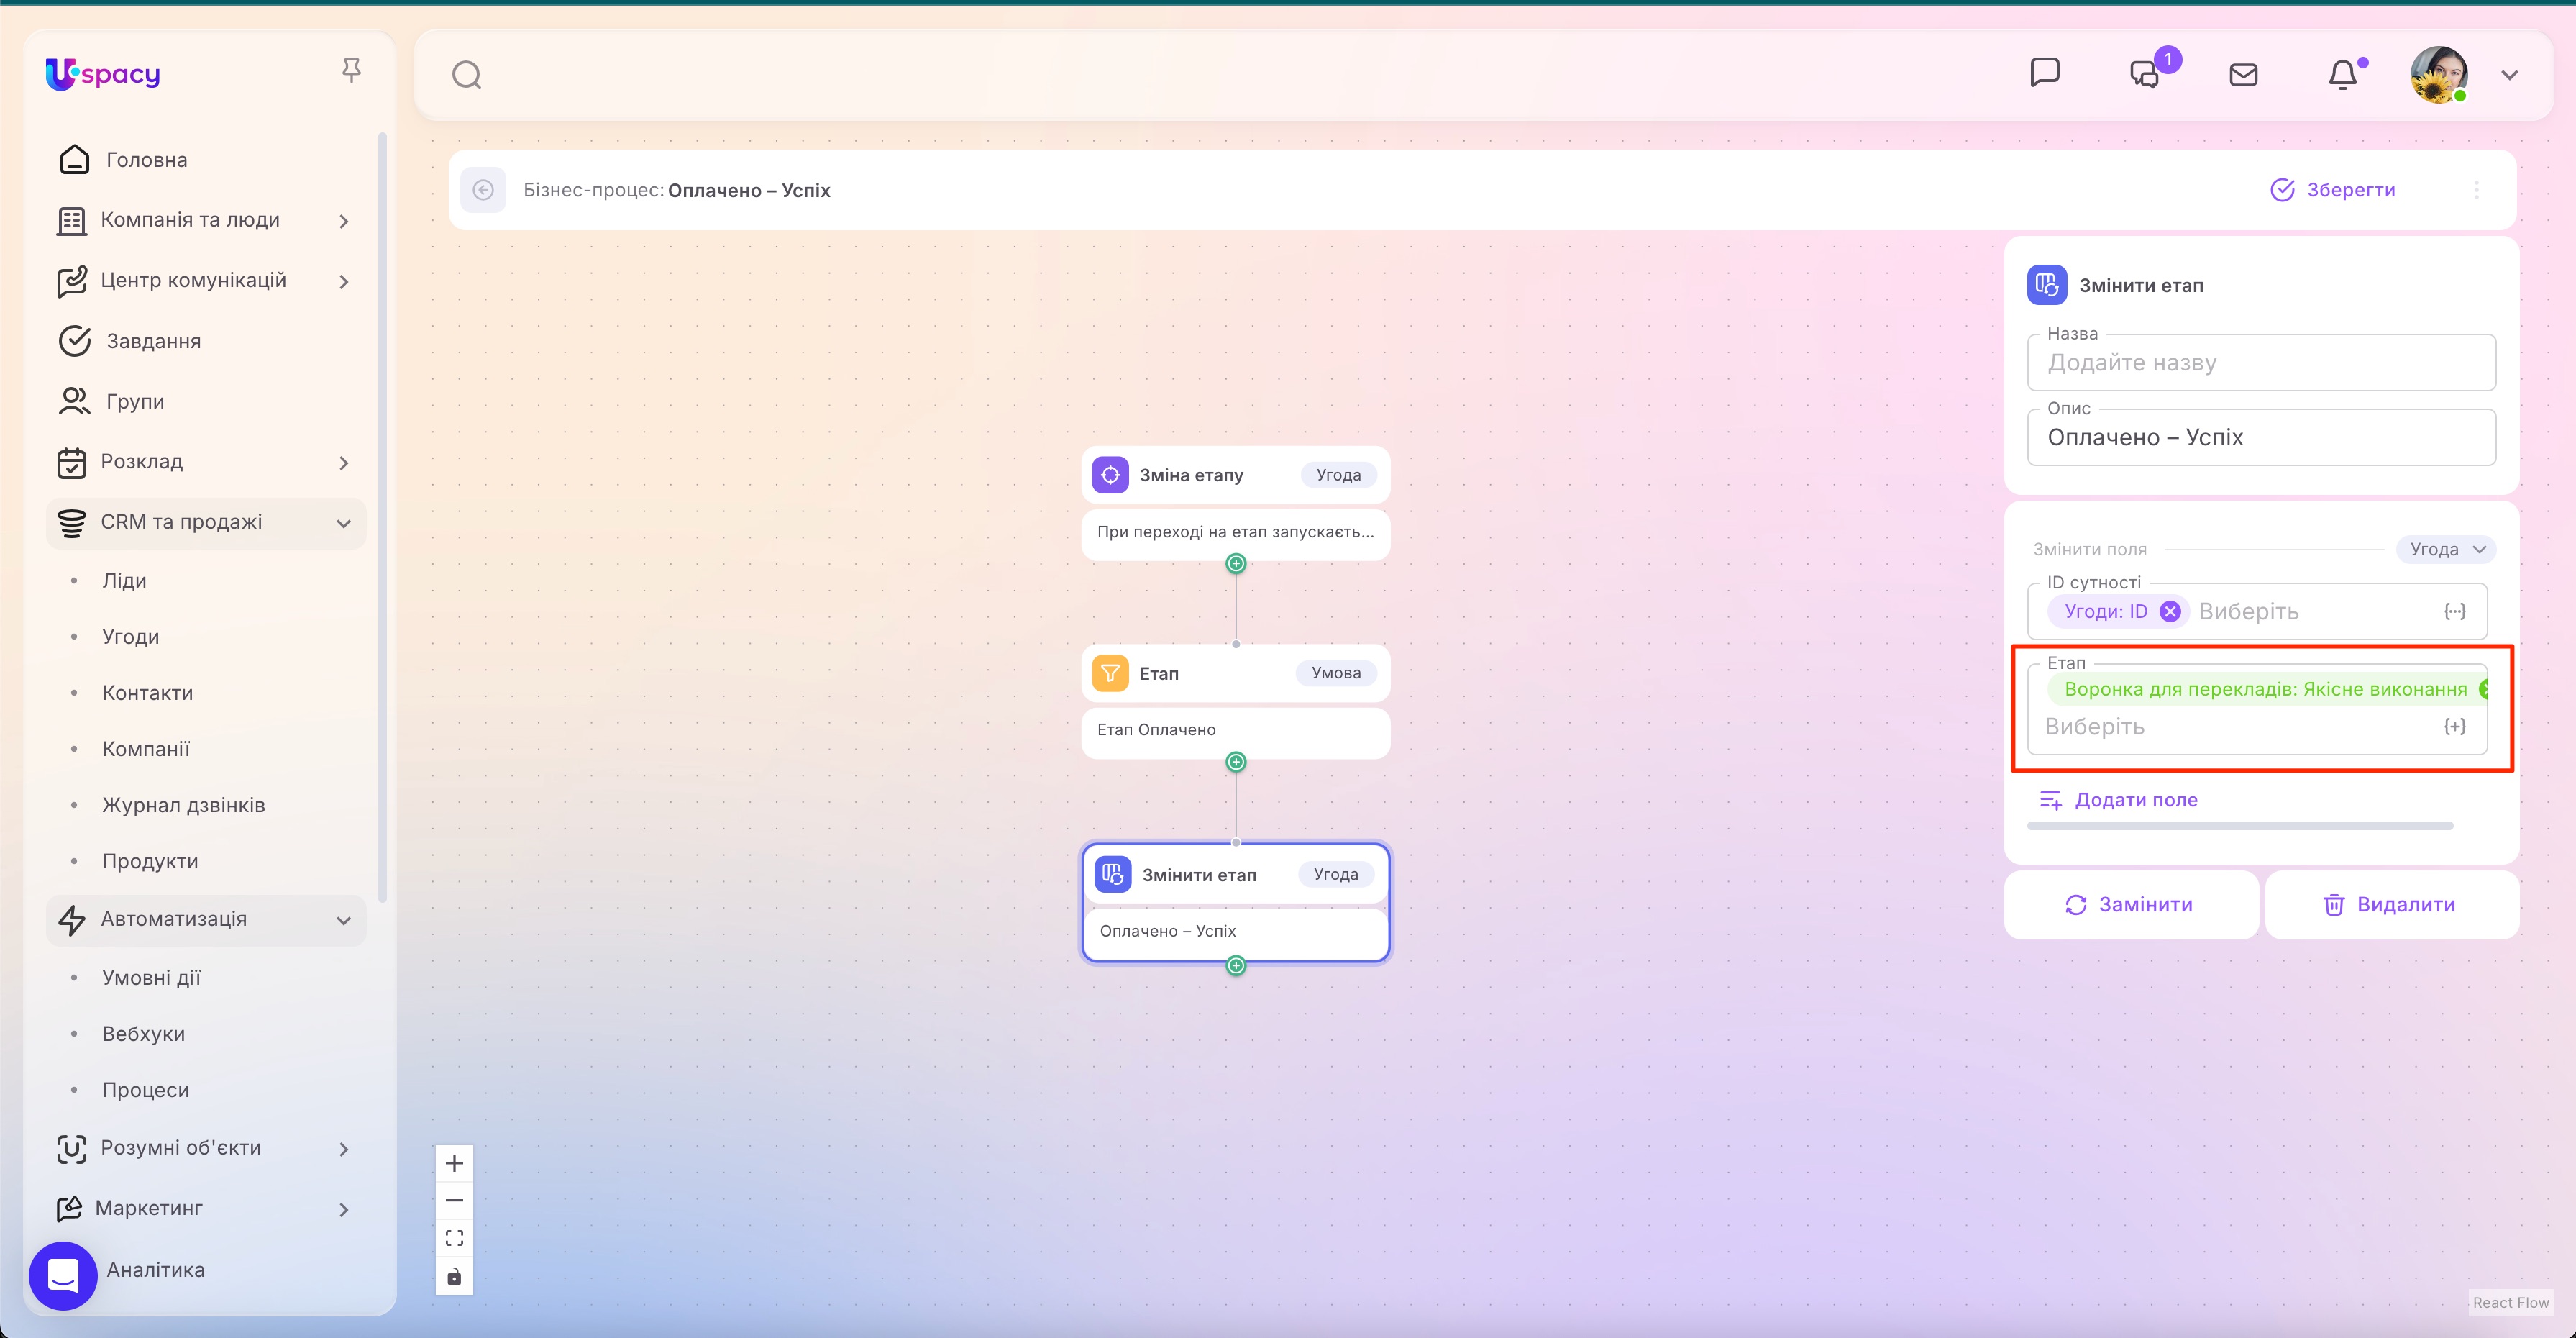
Task: Click the Назва input field
Action: (2260, 363)
